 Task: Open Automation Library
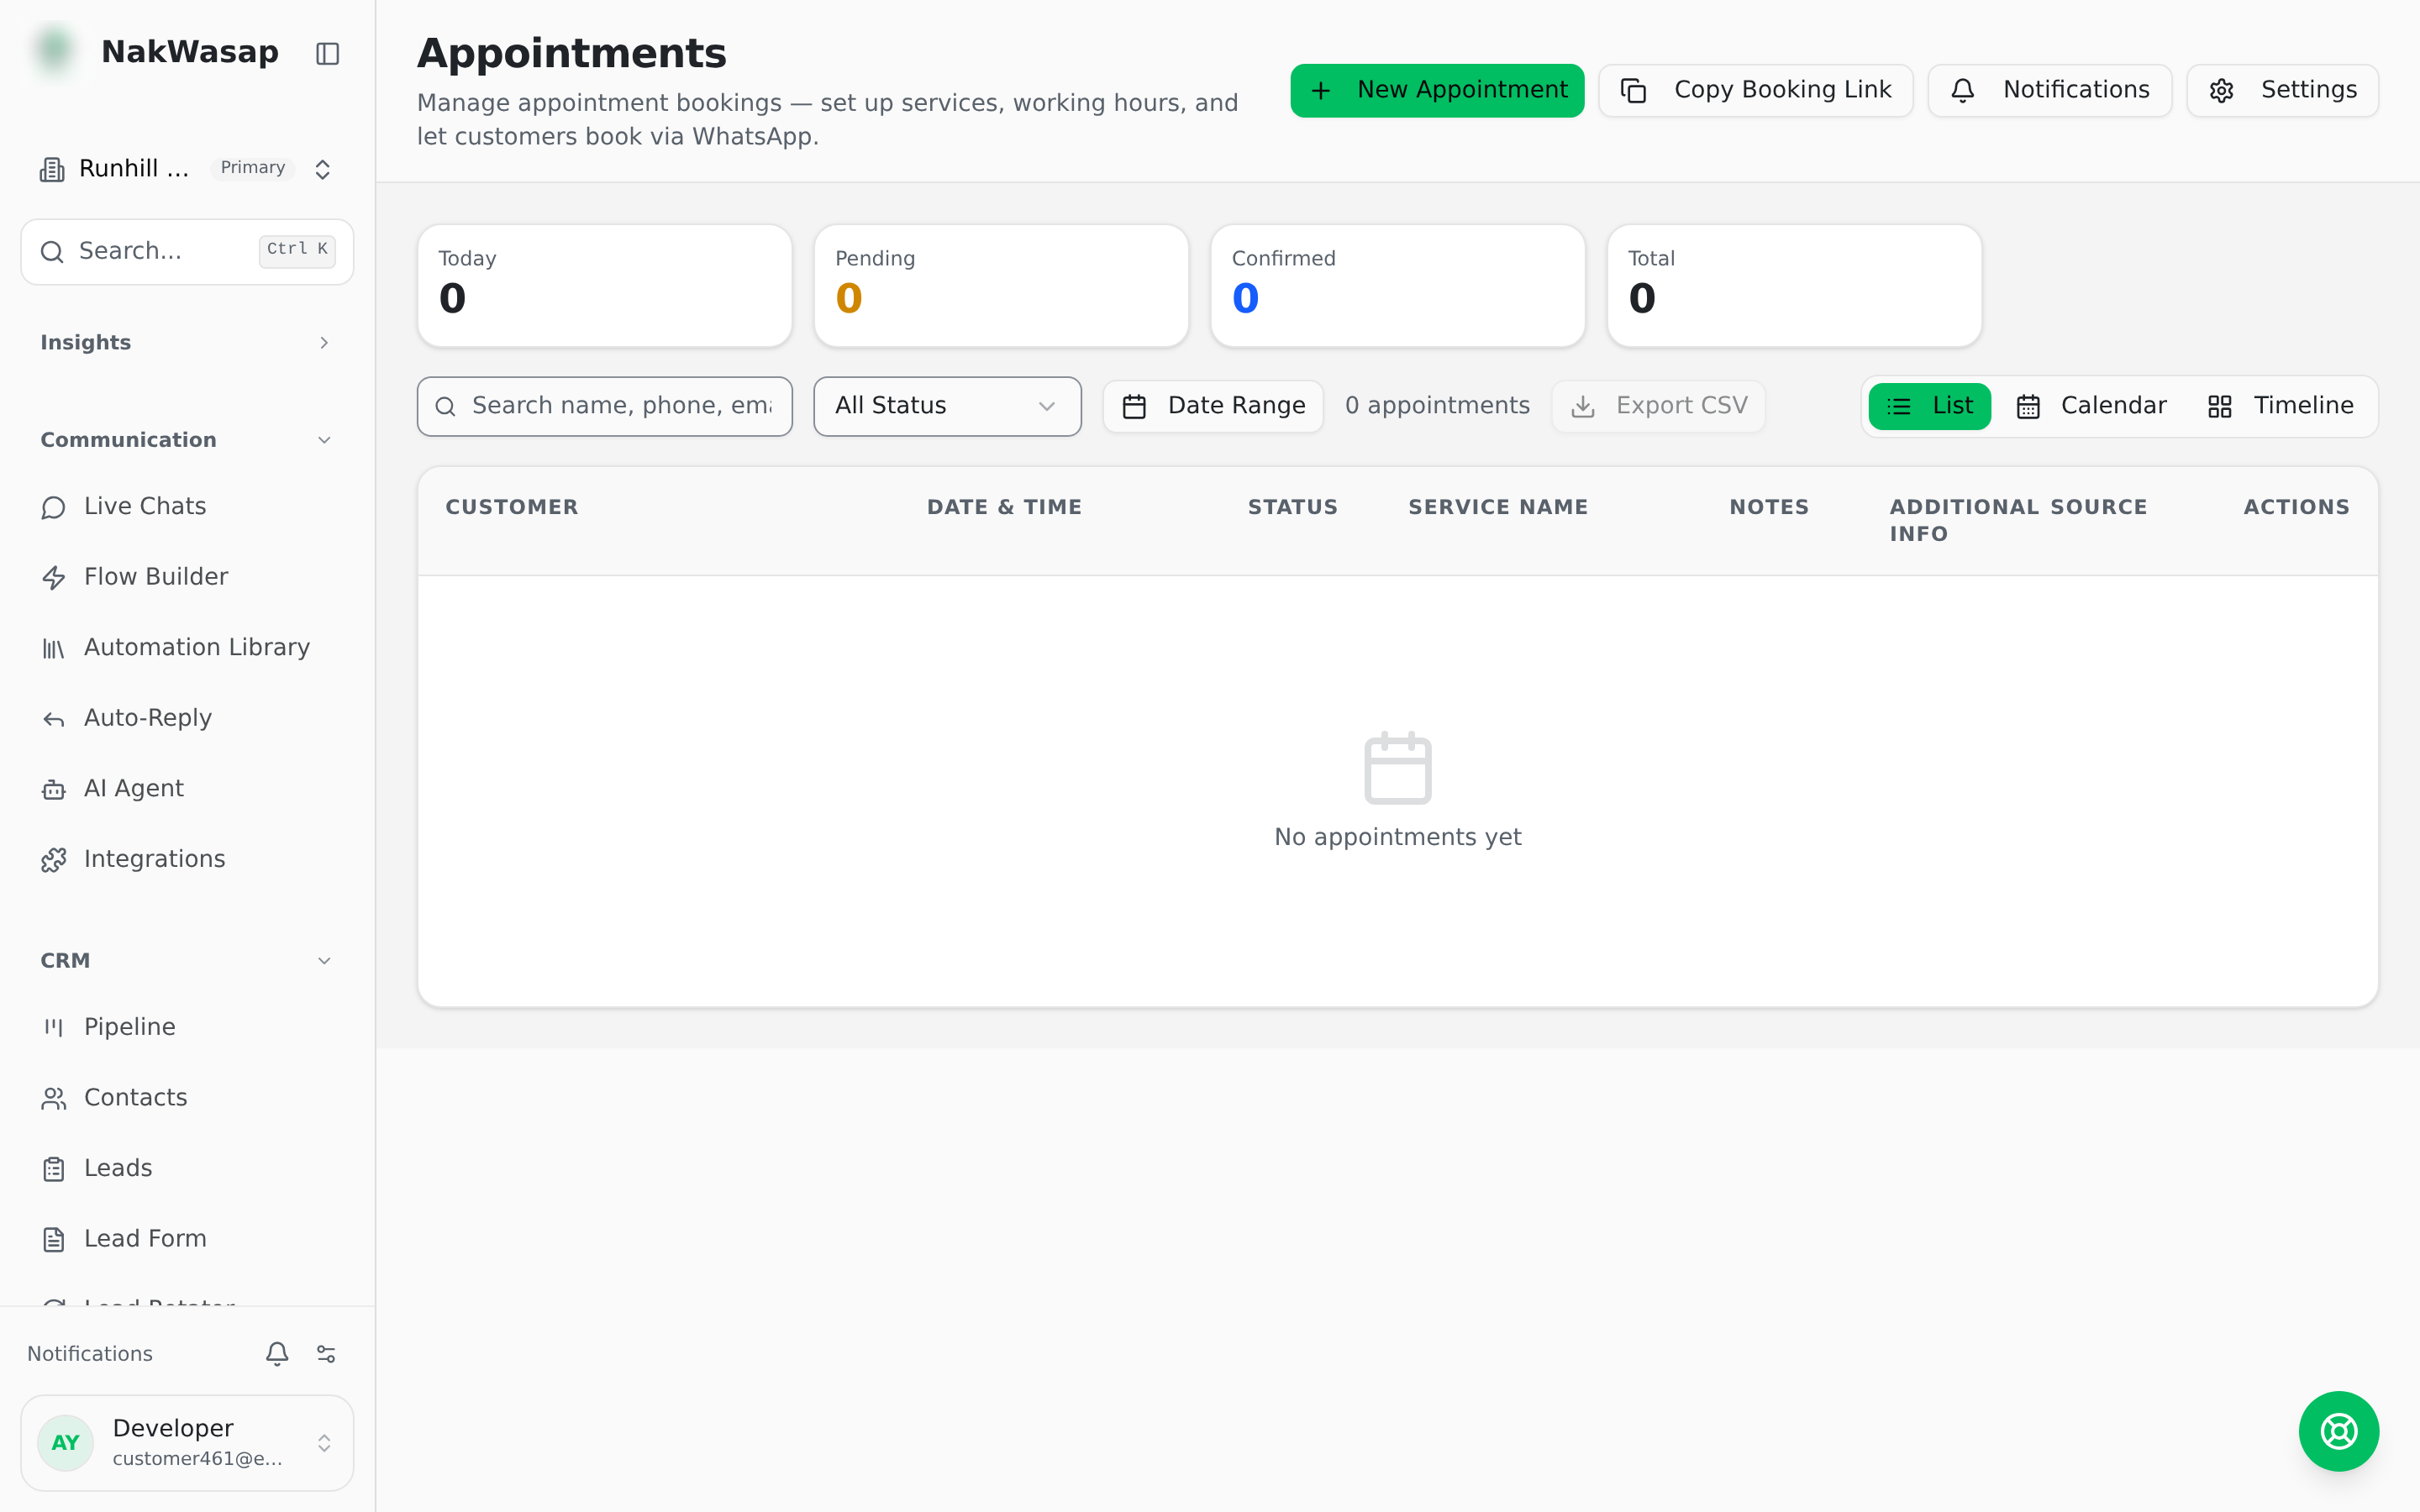tap(187, 648)
